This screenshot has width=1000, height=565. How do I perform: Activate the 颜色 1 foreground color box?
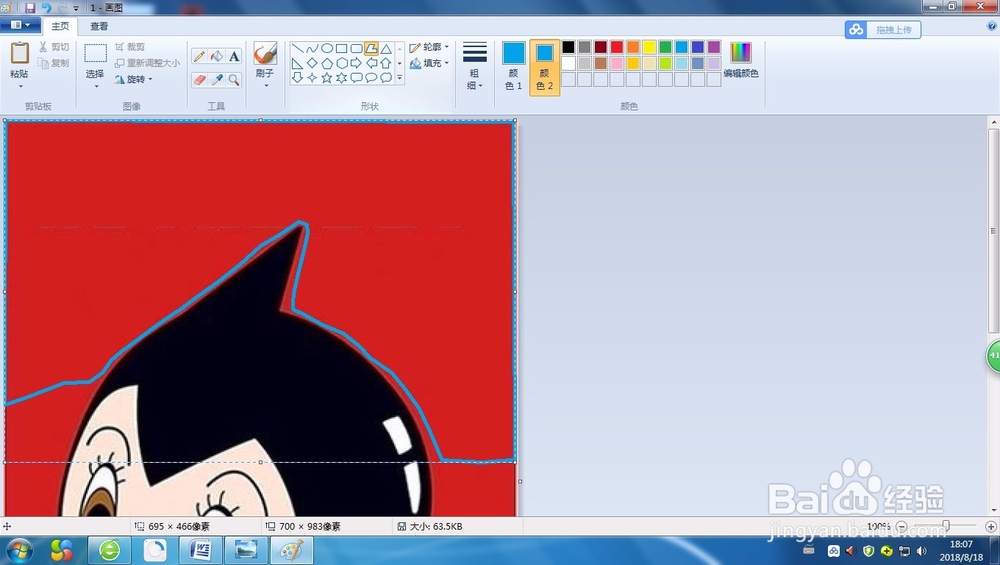pos(513,66)
